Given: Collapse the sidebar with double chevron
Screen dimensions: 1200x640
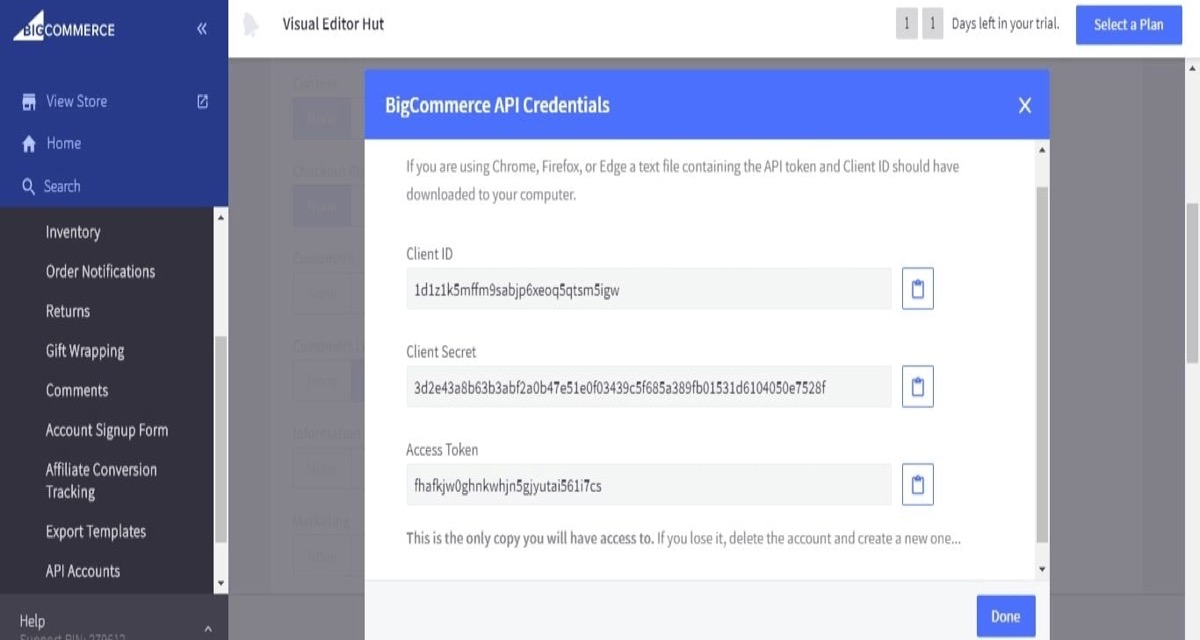Looking at the screenshot, I should (x=202, y=29).
